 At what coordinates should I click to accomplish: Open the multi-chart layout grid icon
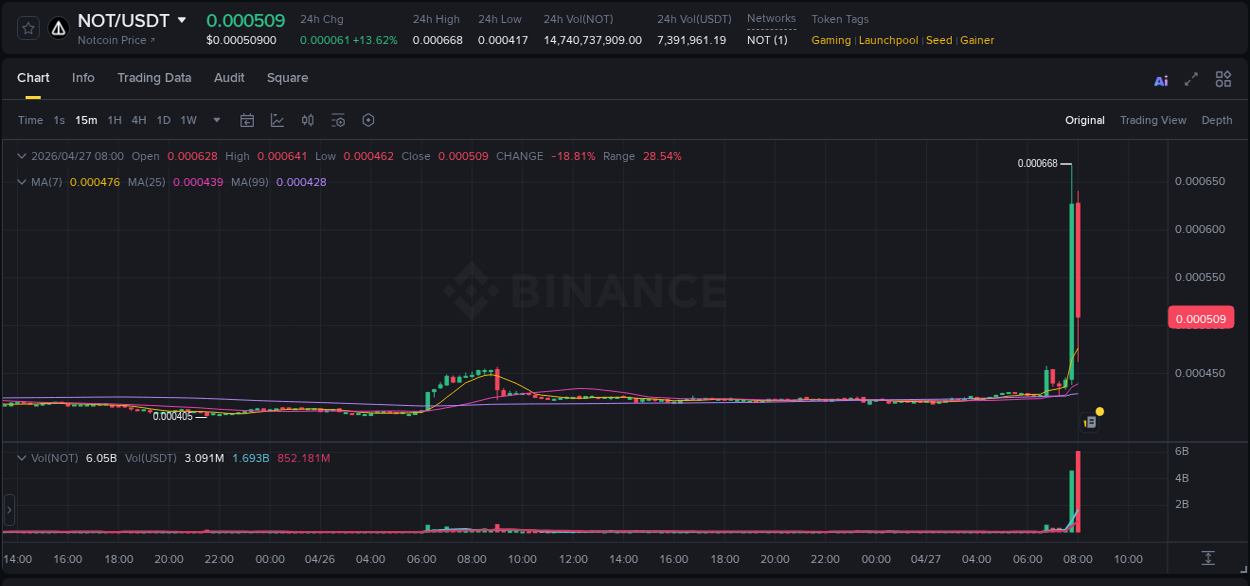pyautogui.click(x=1223, y=79)
